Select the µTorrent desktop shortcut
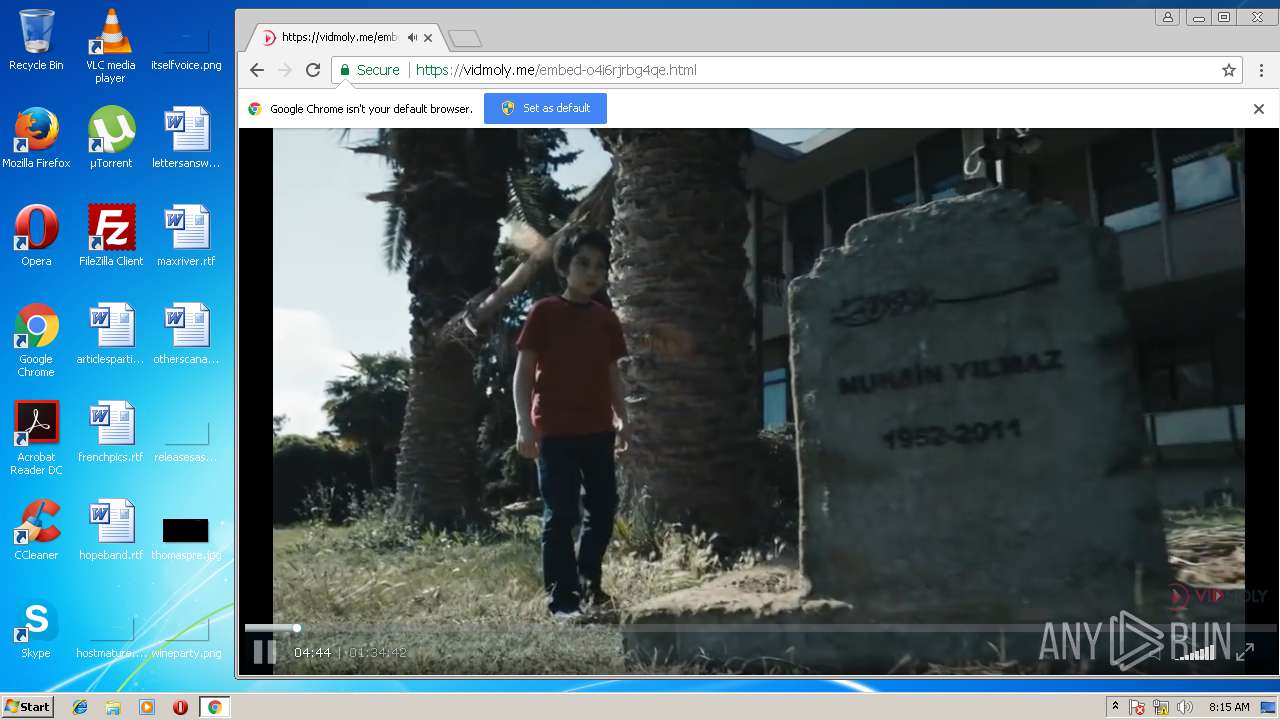 pyautogui.click(x=110, y=138)
